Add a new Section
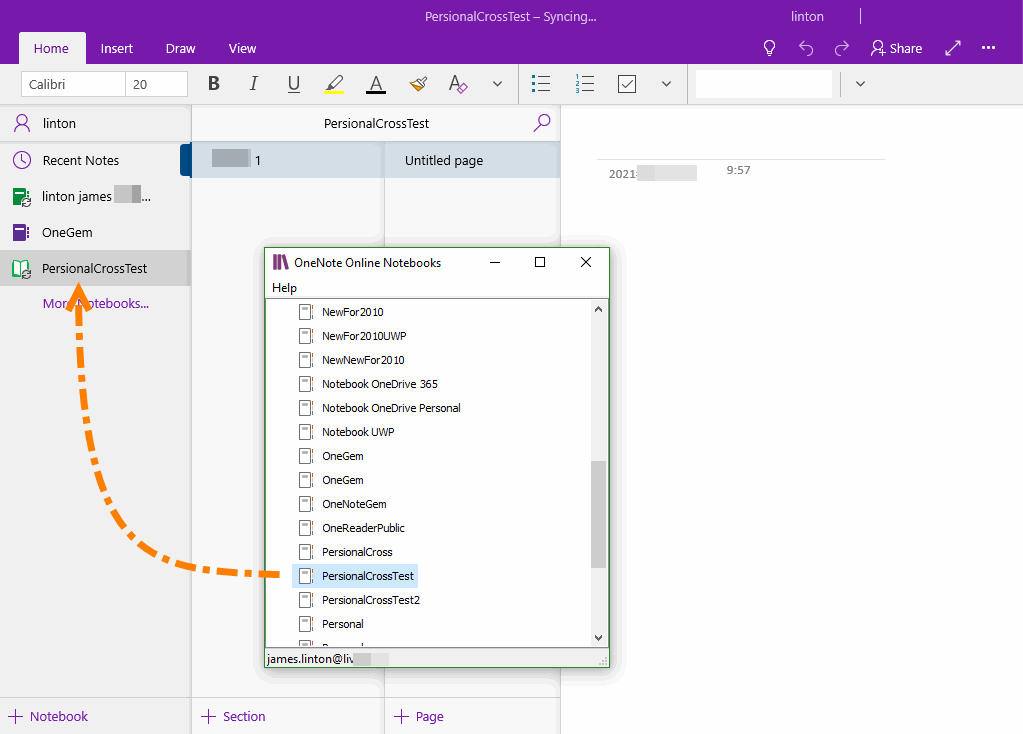 tap(234, 716)
